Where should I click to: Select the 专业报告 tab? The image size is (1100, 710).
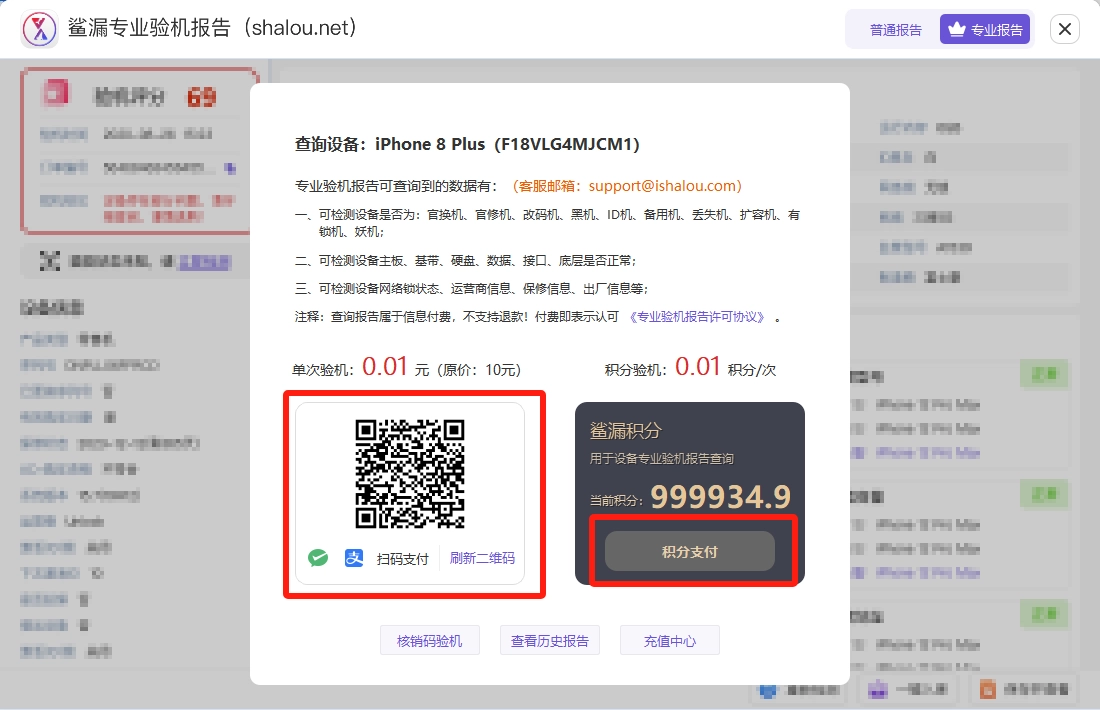click(x=985, y=30)
